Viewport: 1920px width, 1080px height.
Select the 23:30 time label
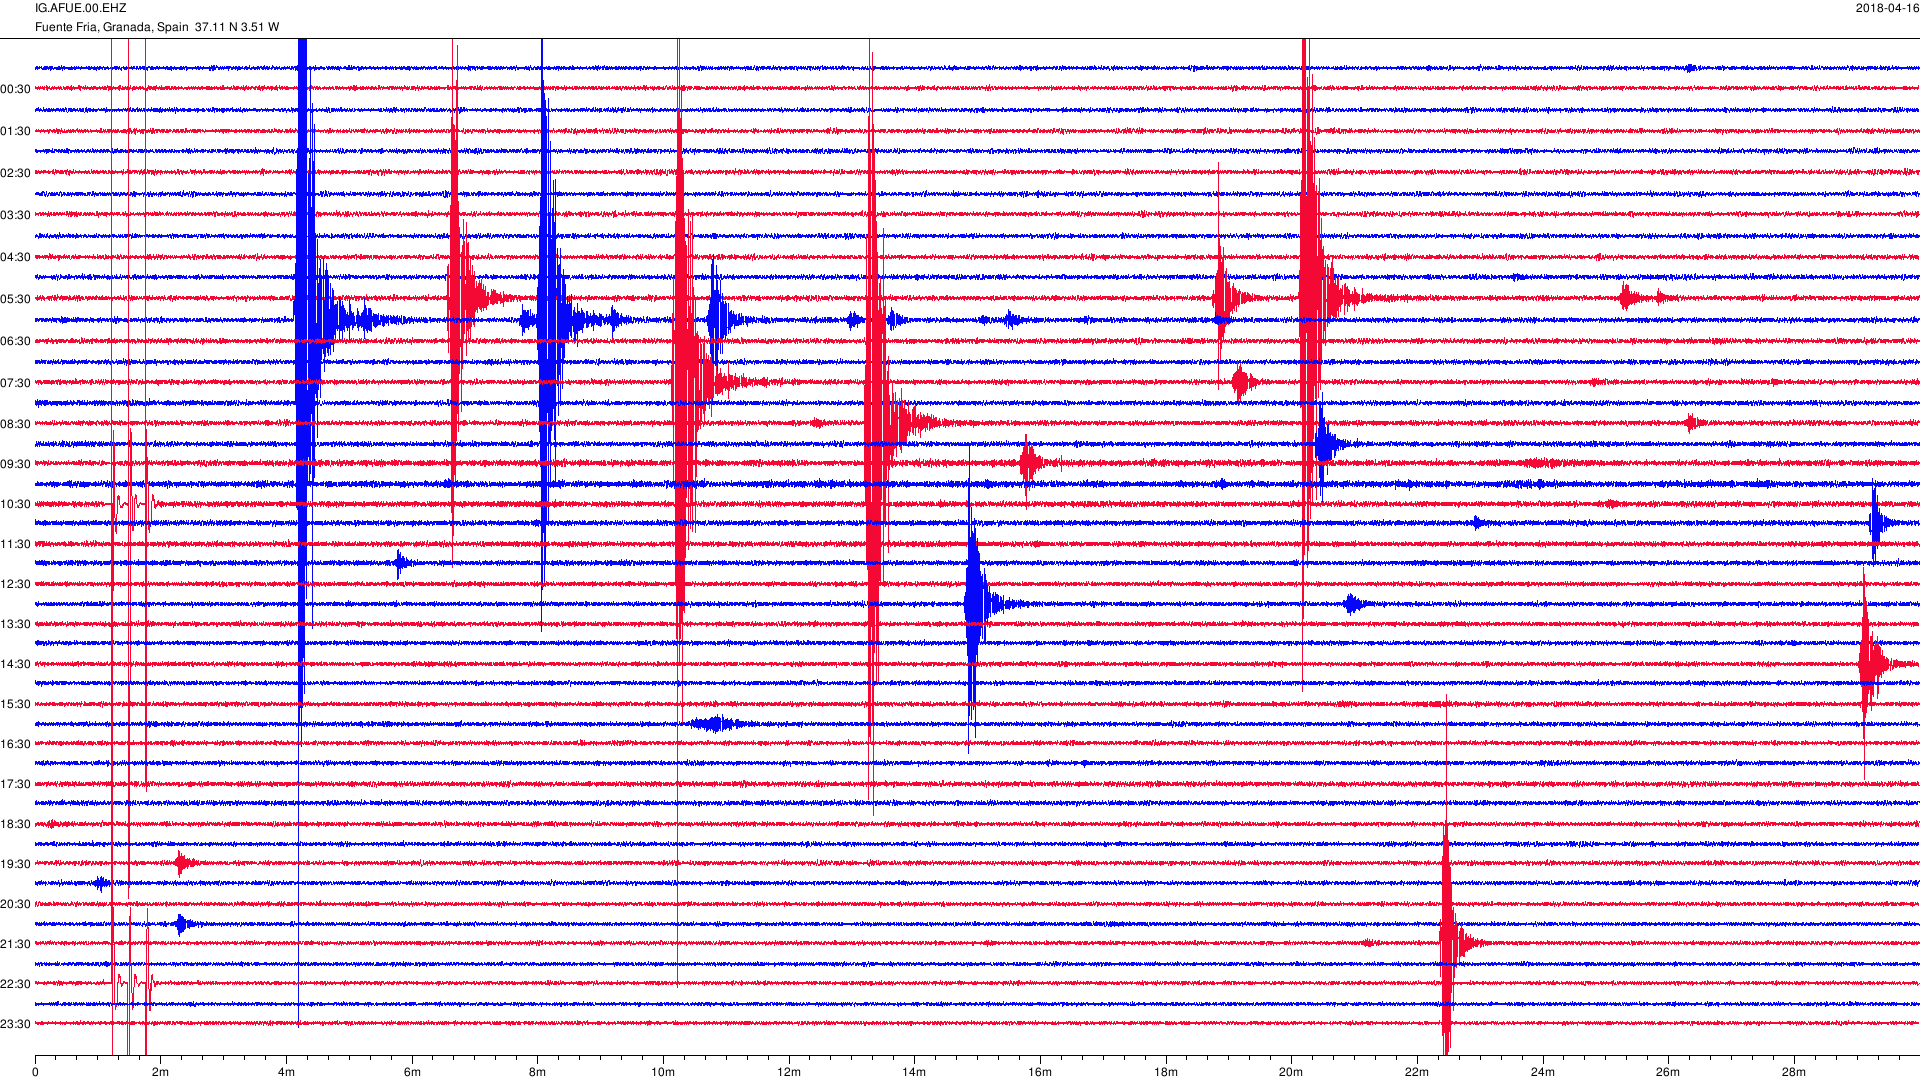[15, 1024]
